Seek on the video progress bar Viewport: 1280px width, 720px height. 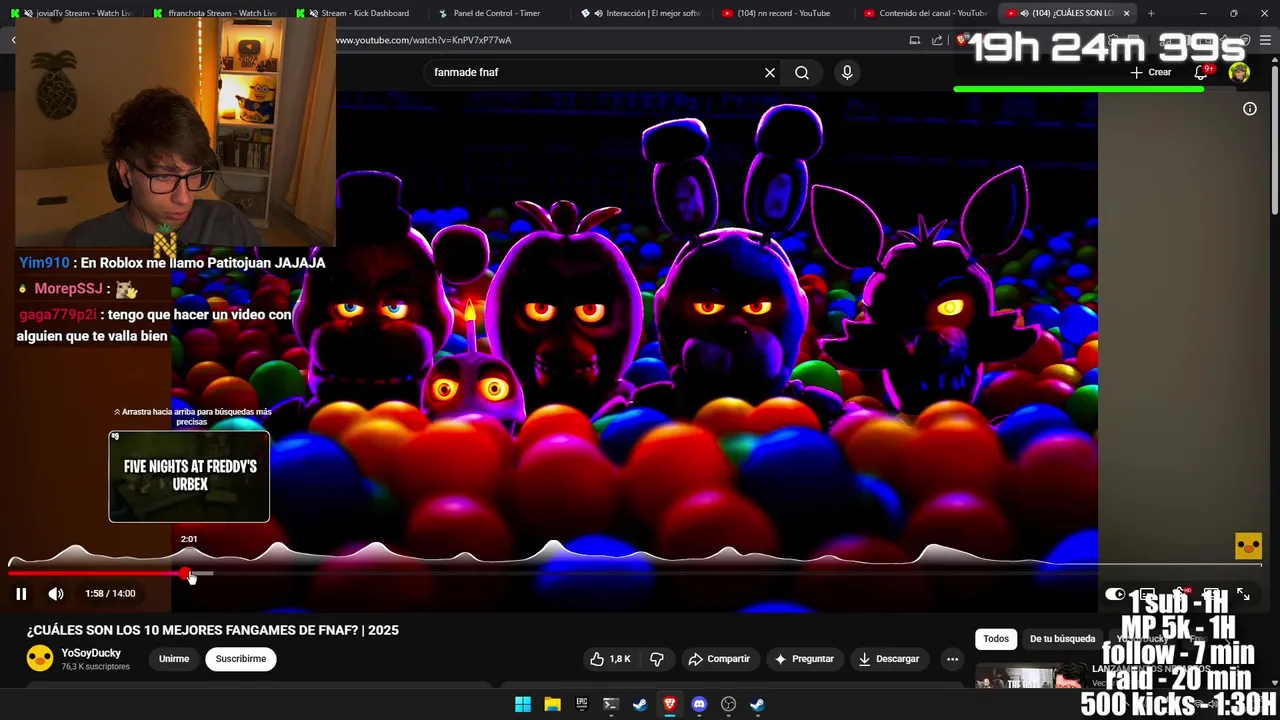[x=635, y=574]
